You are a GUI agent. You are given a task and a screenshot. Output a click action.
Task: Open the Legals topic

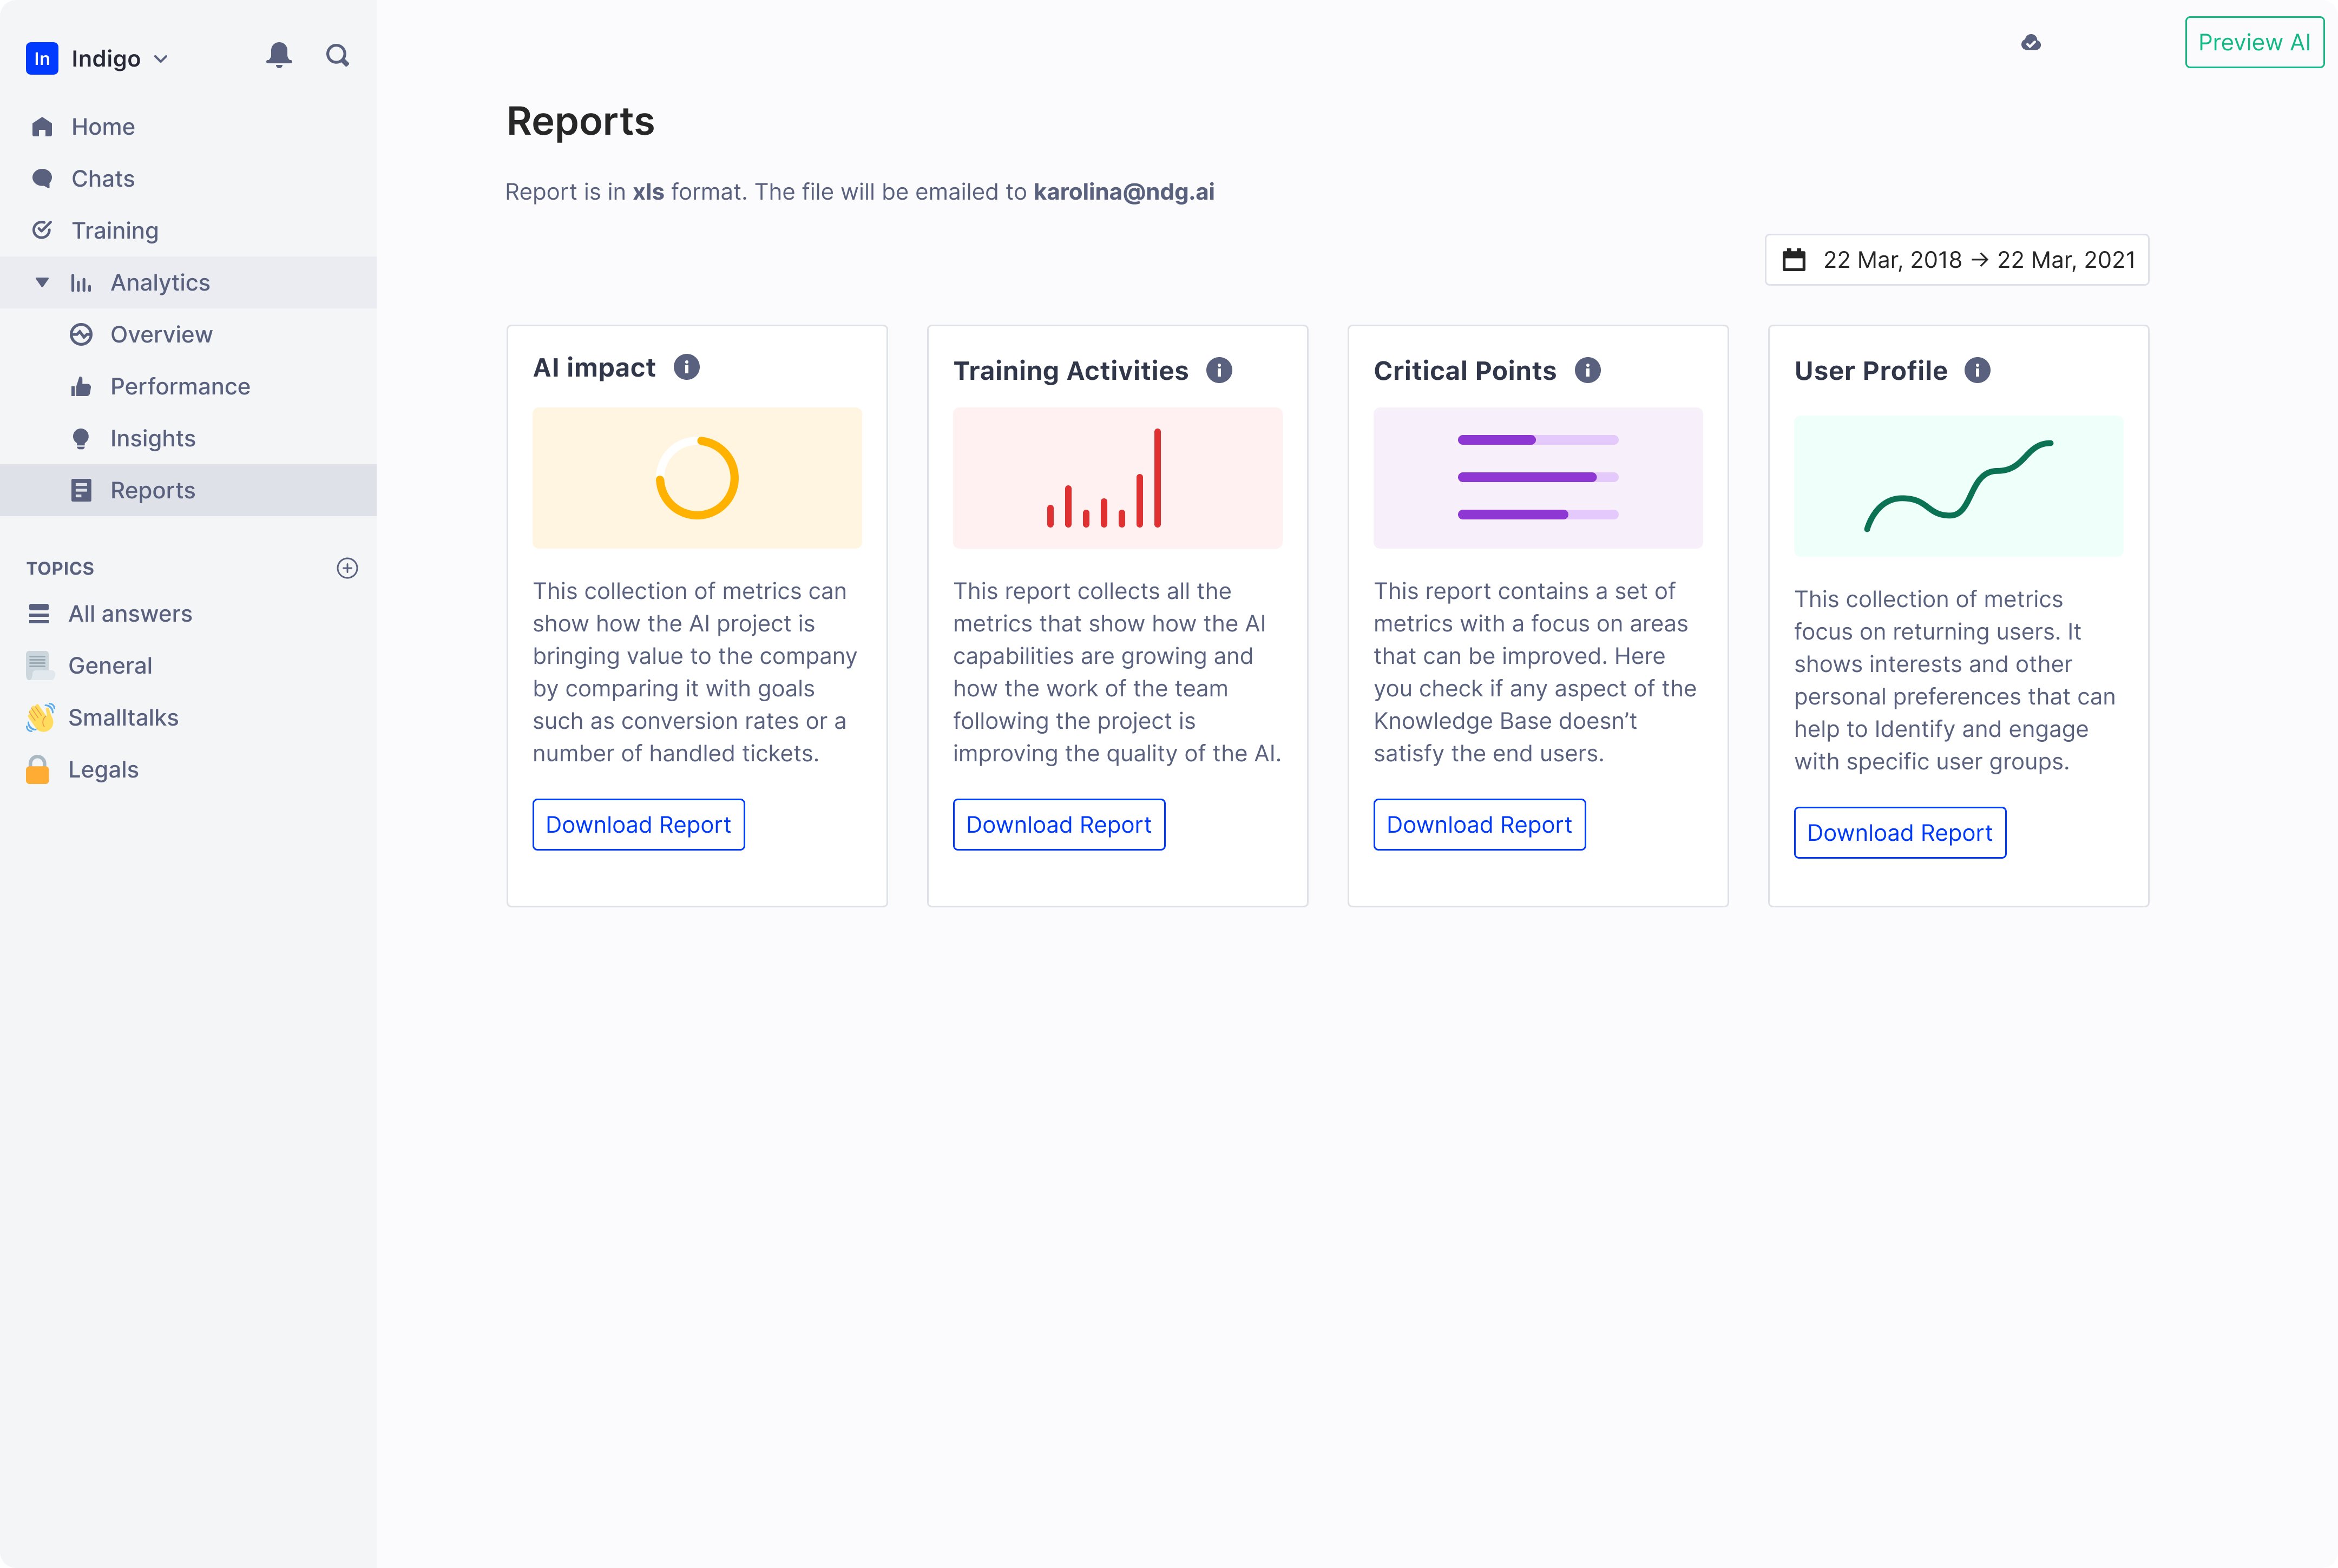click(103, 770)
